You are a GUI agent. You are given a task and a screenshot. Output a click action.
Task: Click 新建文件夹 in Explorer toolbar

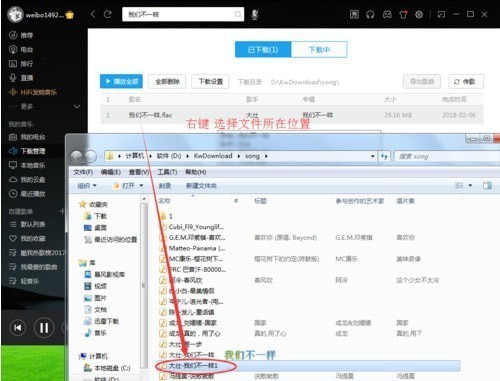tap(201, 186)
